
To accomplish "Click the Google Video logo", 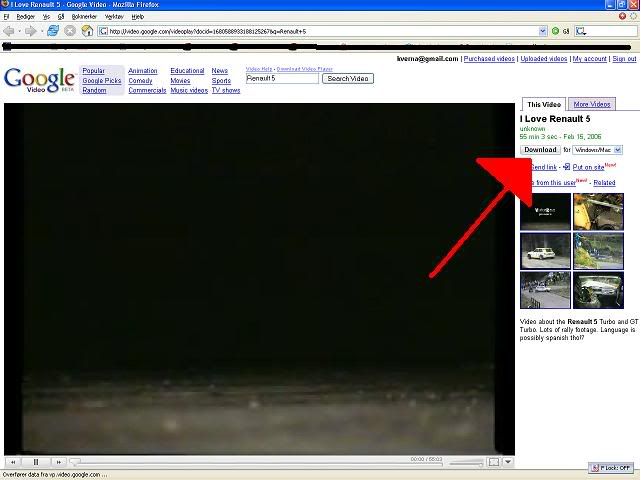I will point(39,80).
